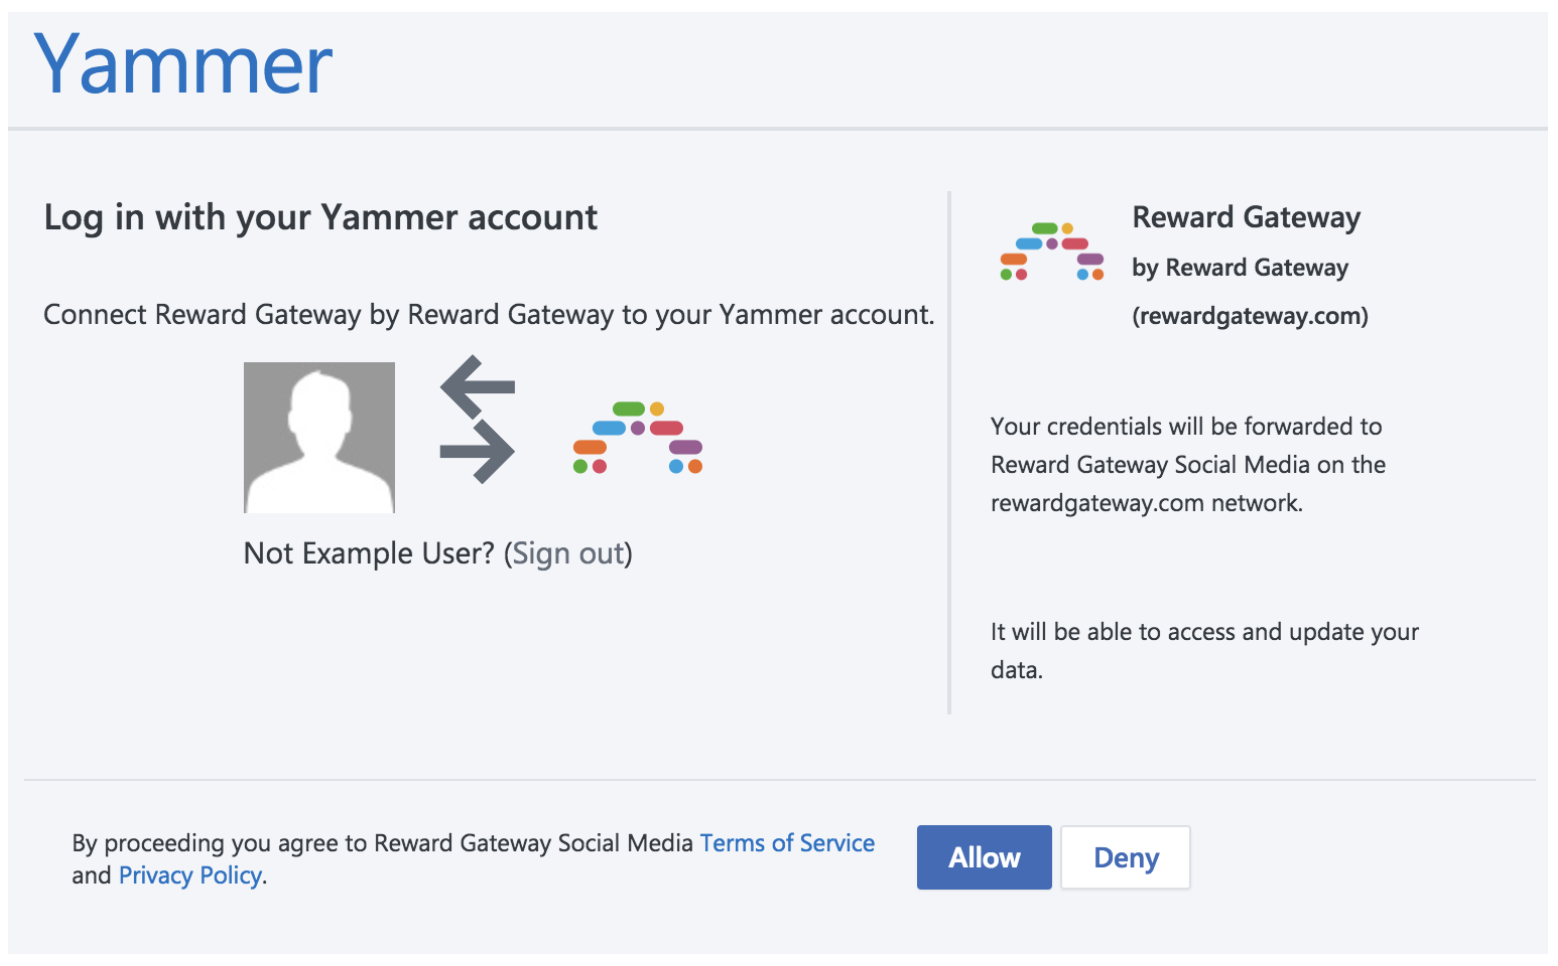Click the left-pointing arrow between avatar and logo

[477, 386]
